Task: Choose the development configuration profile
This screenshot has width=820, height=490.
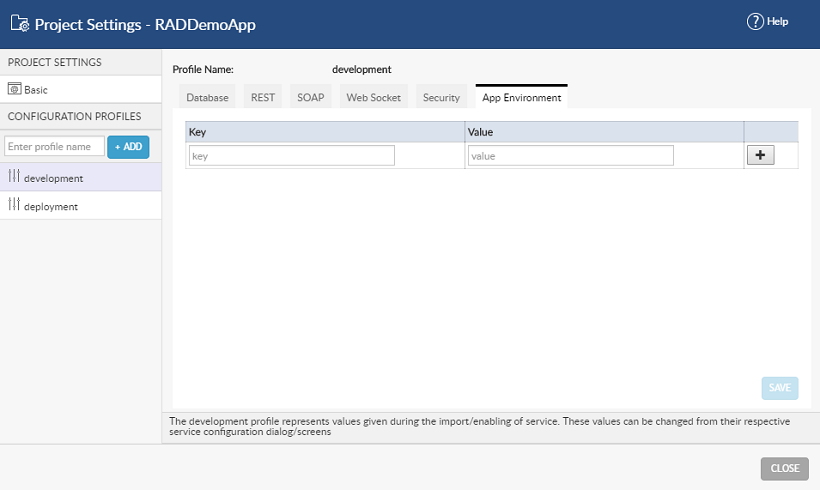Action: 53,178
